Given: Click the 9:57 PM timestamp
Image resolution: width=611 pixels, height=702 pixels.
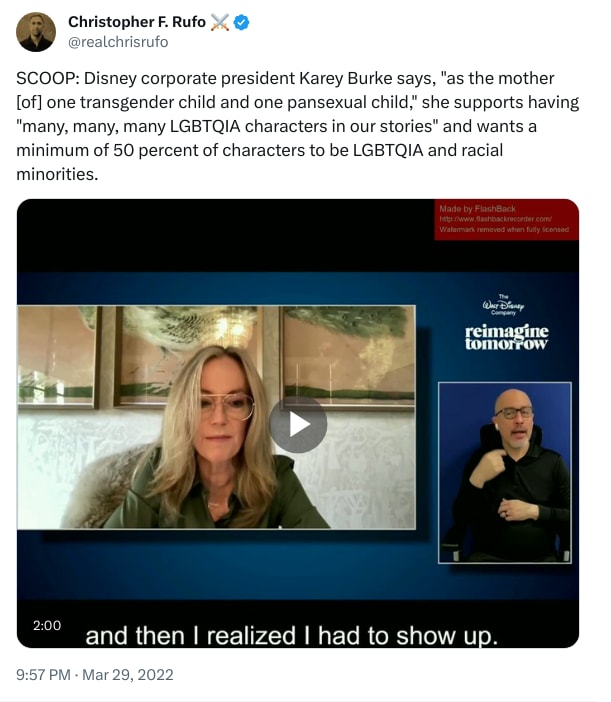Looking at the screenshot, I should tap(43, 675).
